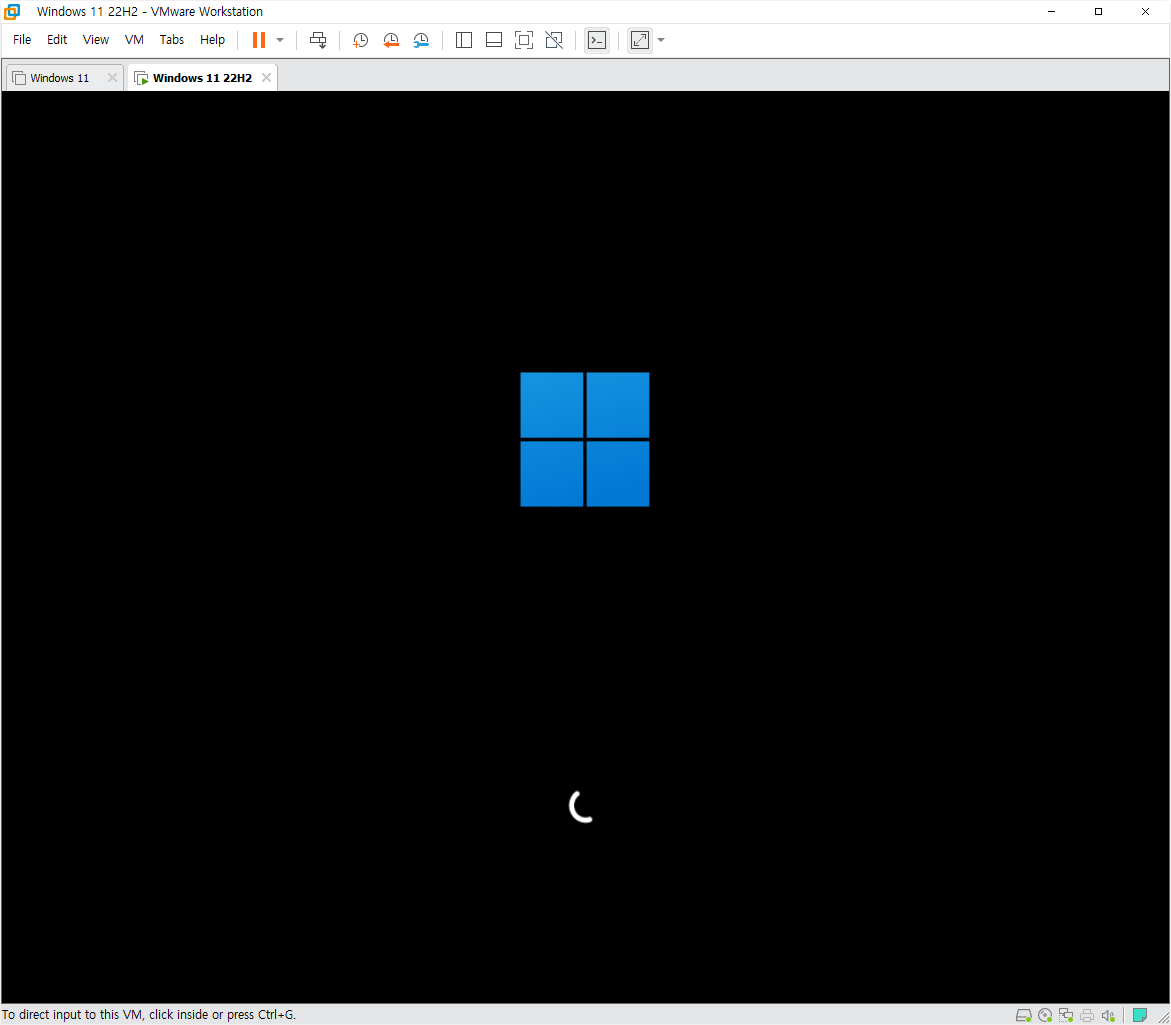Open the VM menu
1171x1025 pixels.
coord(134,40)
